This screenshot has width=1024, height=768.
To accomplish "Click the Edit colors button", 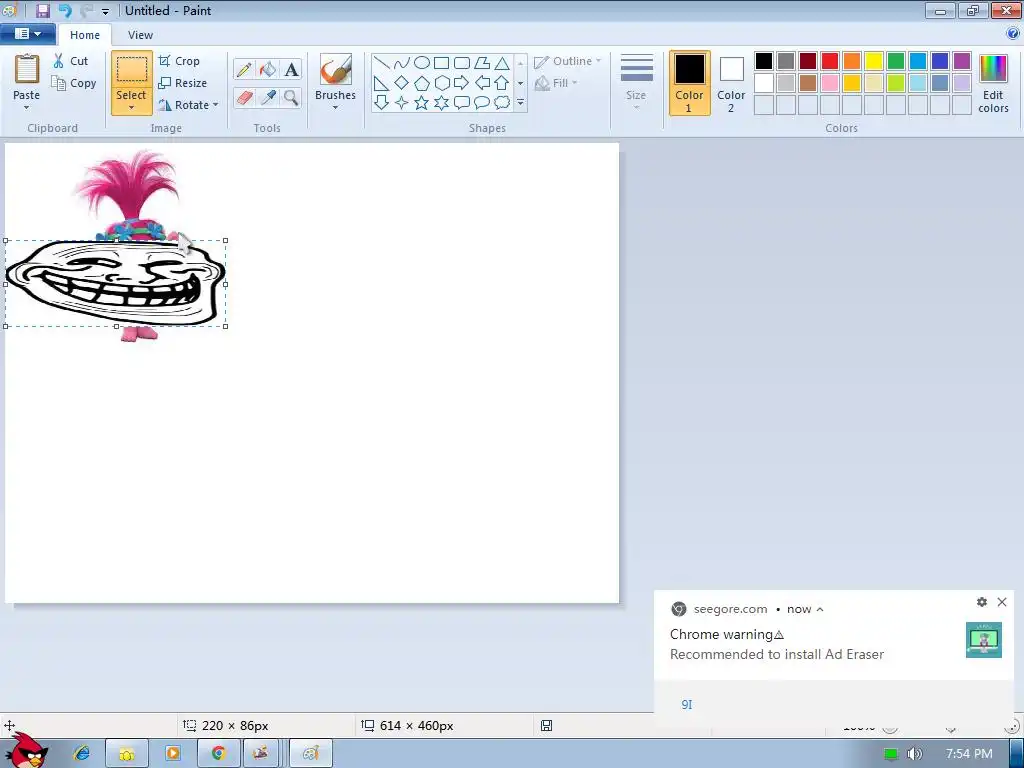I will (x=993, y=83).
